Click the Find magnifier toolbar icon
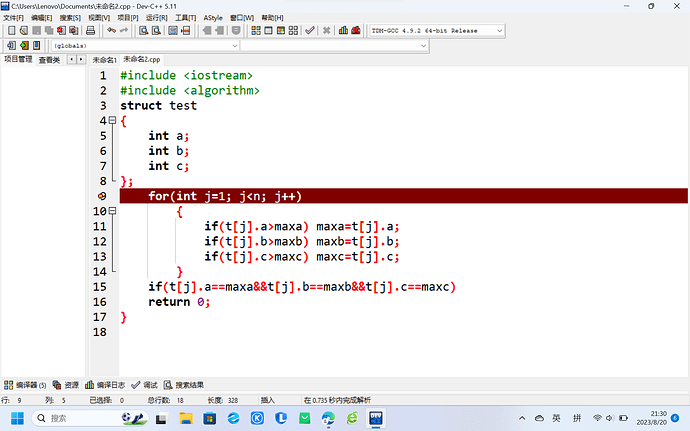Image resolution: width=690 pixels, height=431 pixels. pyautogui.click(x=143, y=30)
